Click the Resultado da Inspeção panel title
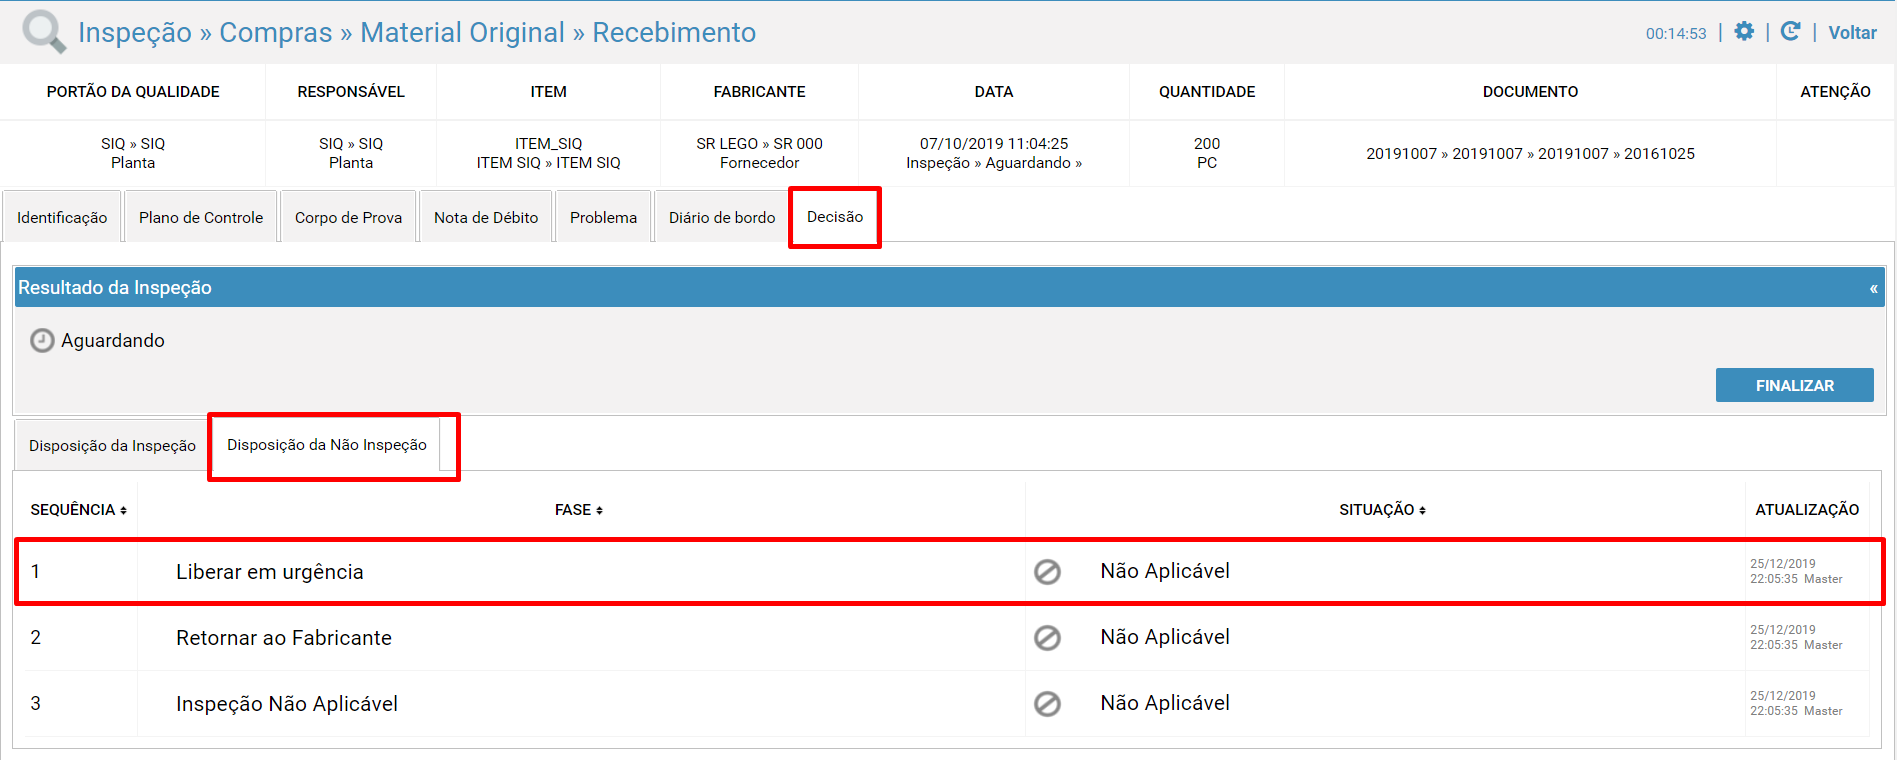 (x=115, y=288)
